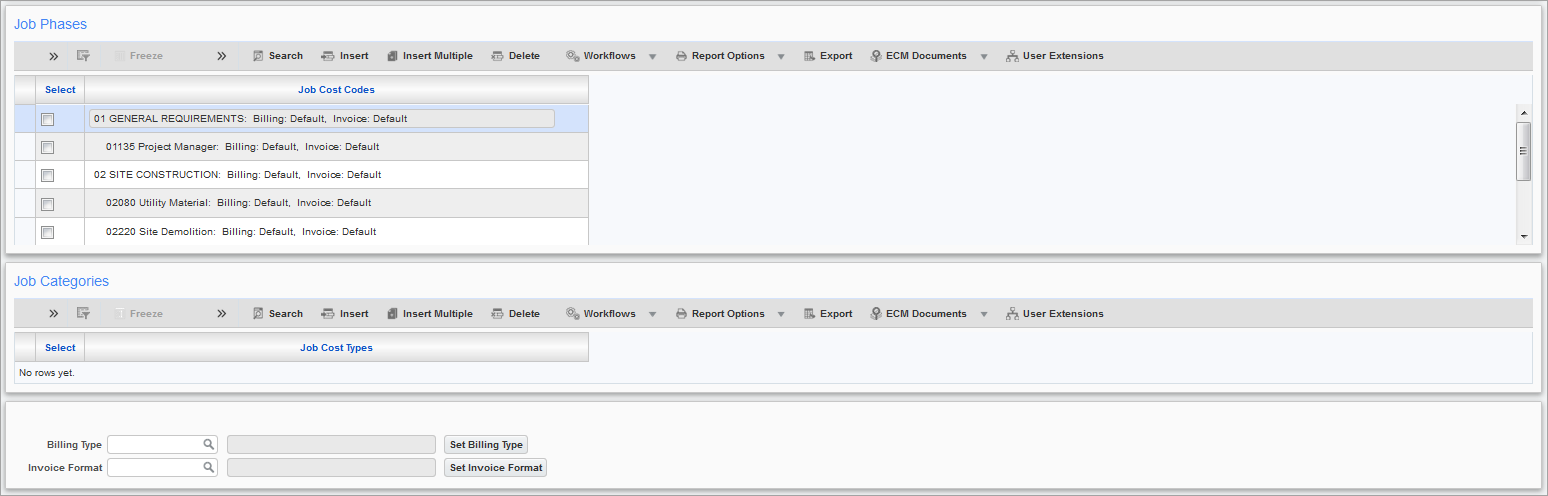1548x496 pixels.
Task: Sort by Job Cost Types column header
Action: point(337,348)
